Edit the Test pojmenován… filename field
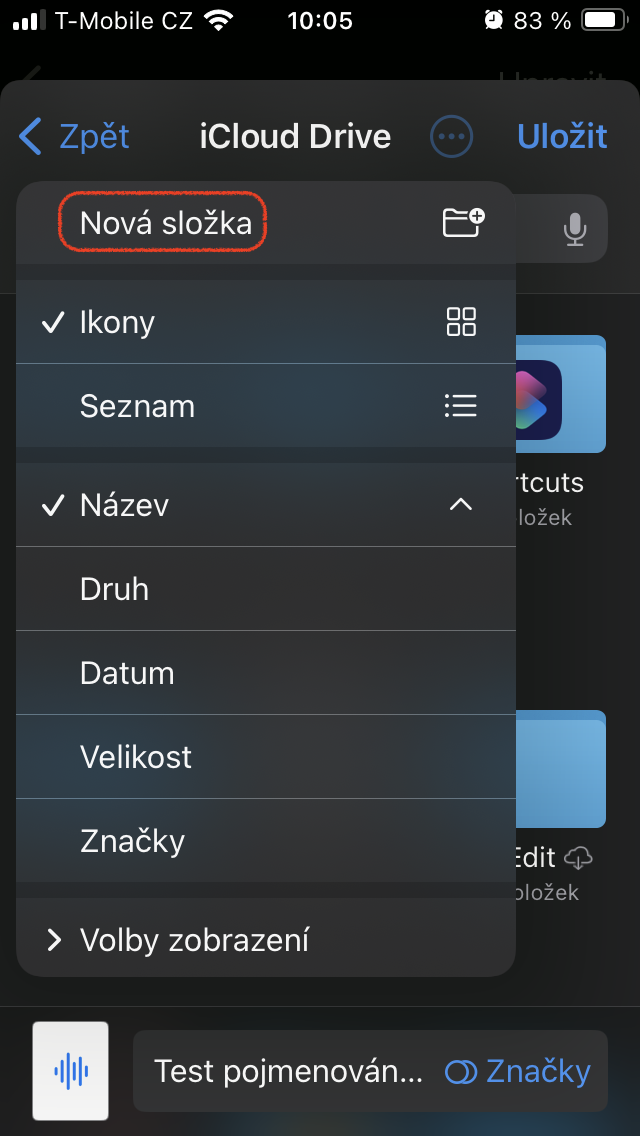Image resolution: width=640 pixels, height=1136 pixels. point(288,1072)
